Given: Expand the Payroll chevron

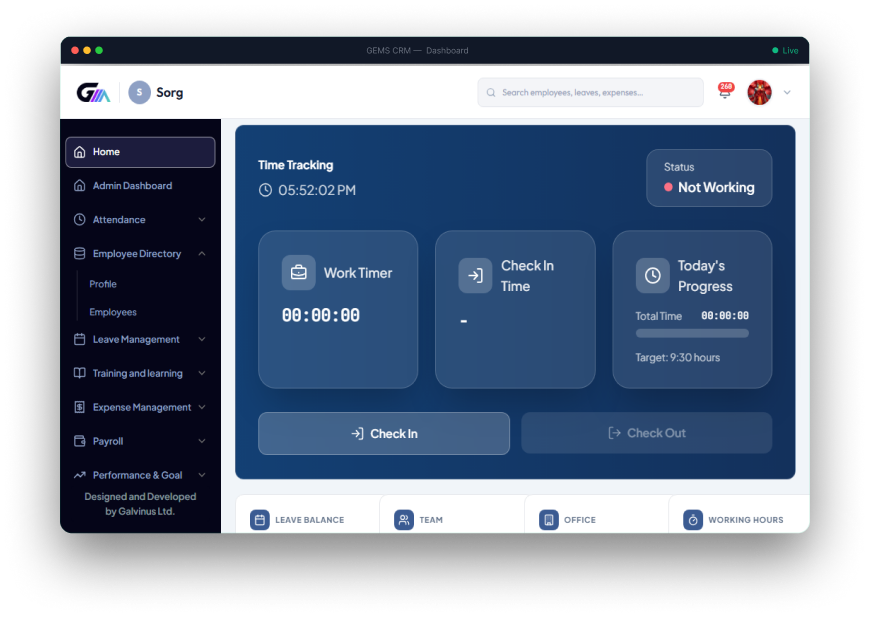Looking at the screenshot, I should 202,441.
